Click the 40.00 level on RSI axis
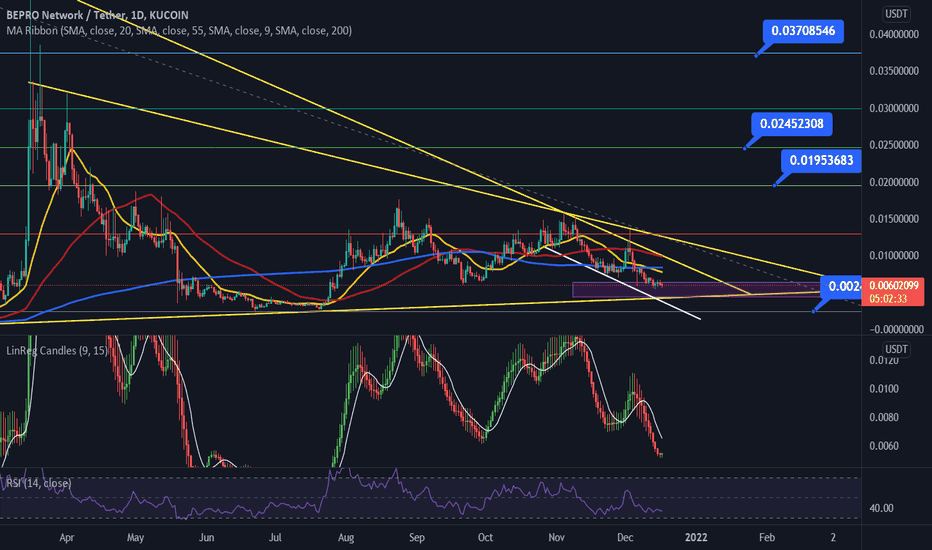The height and width of the screenshot is (550, 932). (x=881, y=508)
